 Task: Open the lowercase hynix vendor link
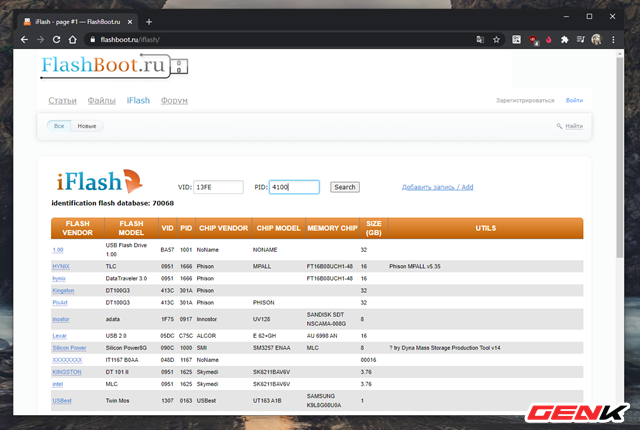tap(59, 279)
